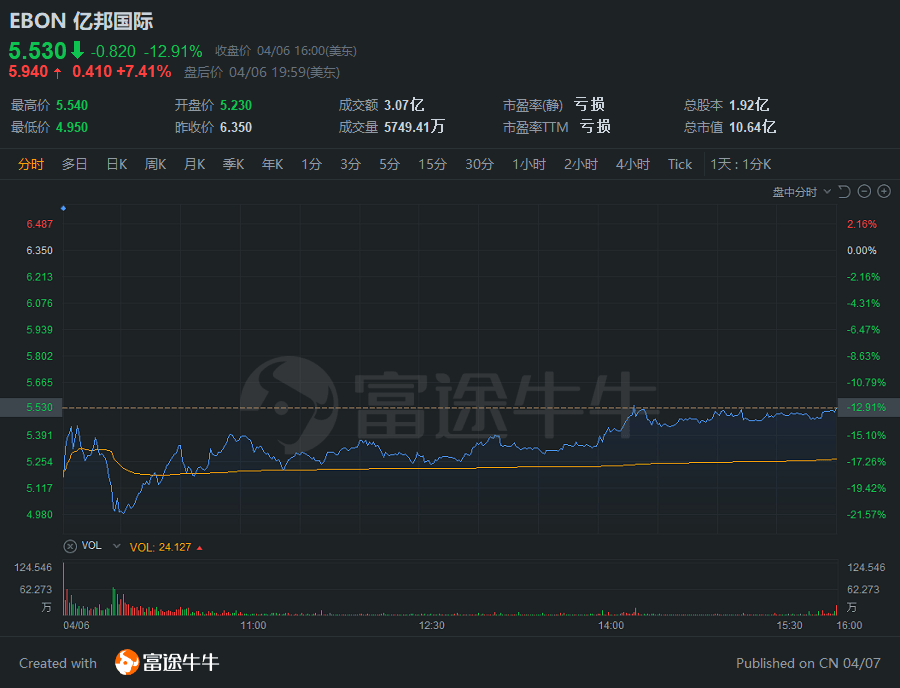
Task: Switch to the 日K chart tab
Action: tap(116, 164)
